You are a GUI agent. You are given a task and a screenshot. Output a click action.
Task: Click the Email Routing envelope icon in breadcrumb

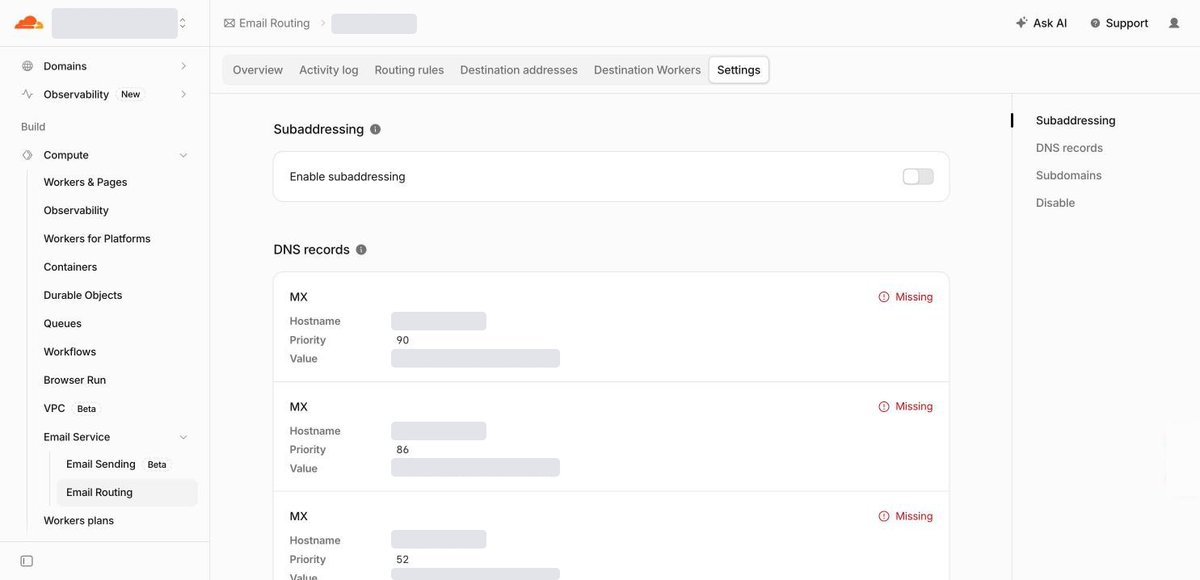tap(229, 23)
